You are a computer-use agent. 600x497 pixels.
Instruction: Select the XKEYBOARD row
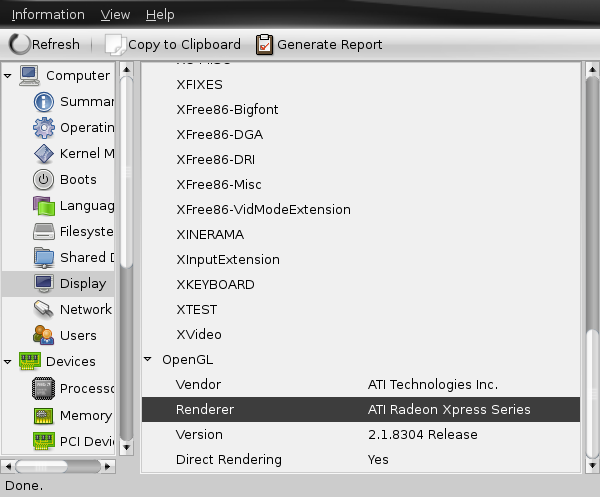coord(361,285)
